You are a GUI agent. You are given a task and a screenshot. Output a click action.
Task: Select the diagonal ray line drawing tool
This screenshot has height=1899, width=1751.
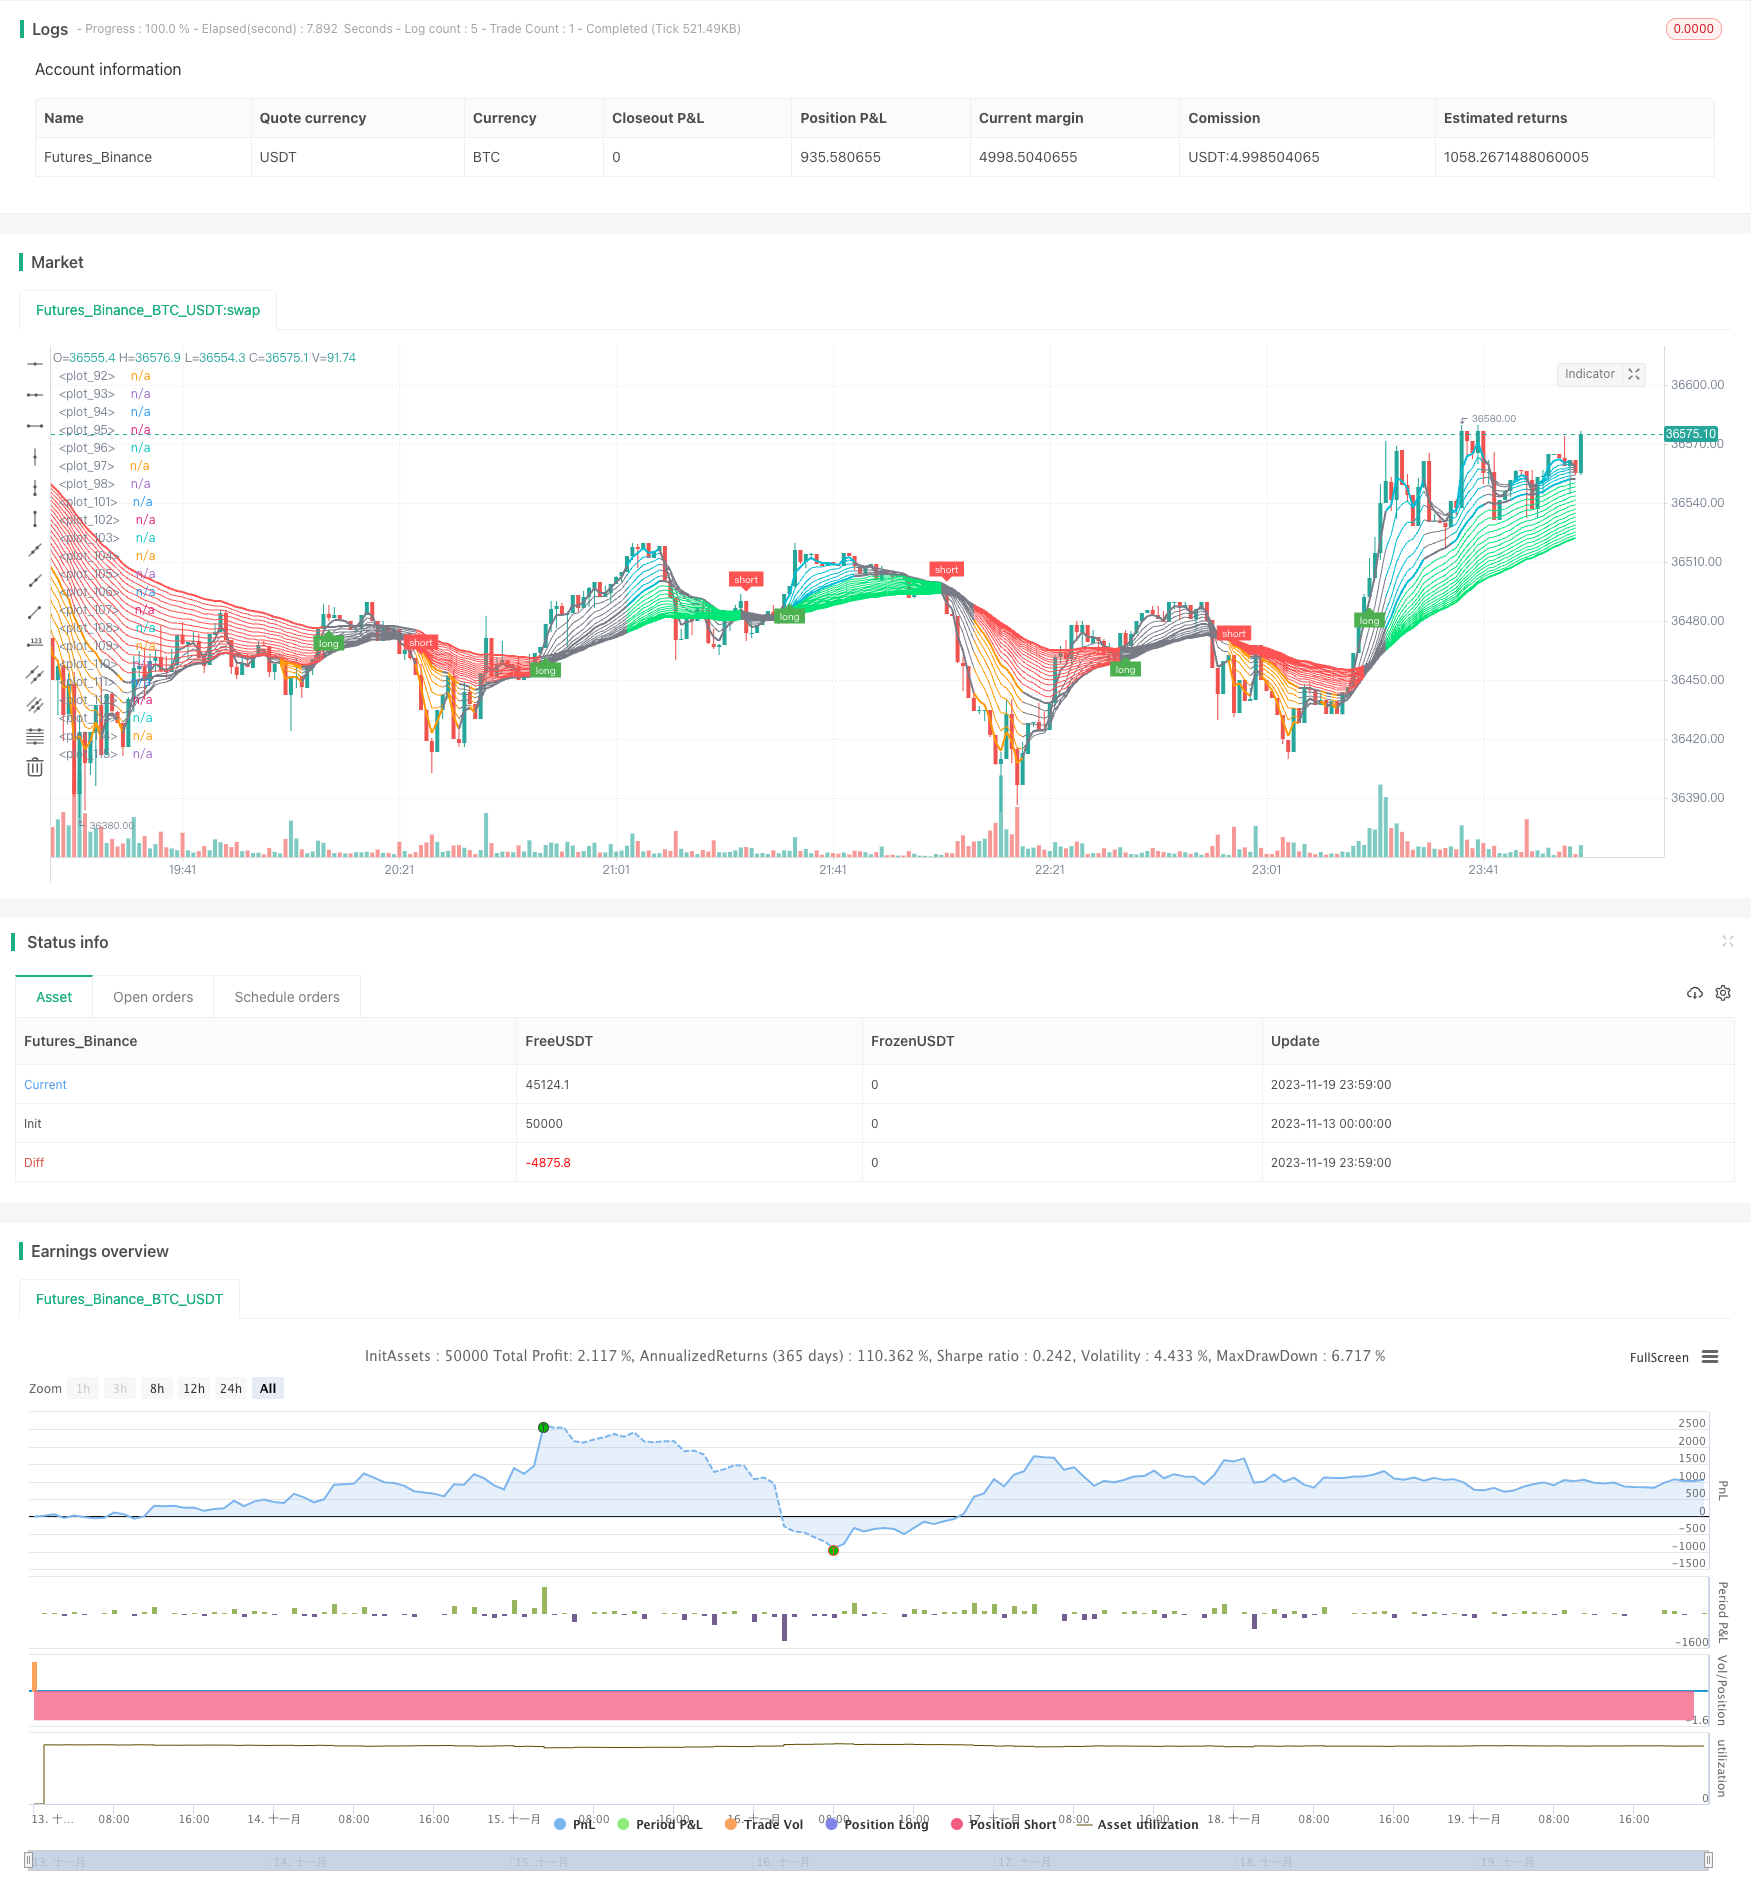click(35, 581)
